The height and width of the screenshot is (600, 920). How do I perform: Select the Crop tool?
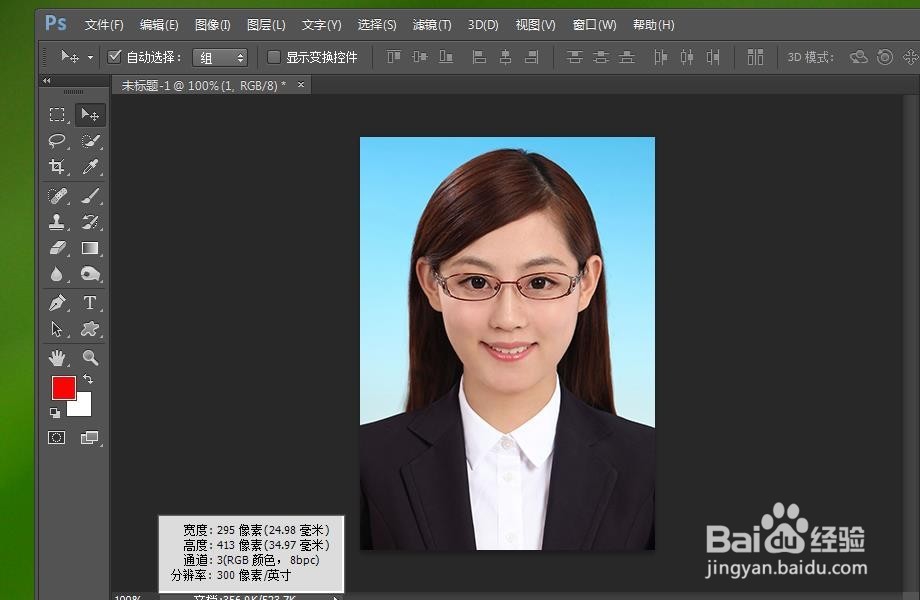(57, 166)
